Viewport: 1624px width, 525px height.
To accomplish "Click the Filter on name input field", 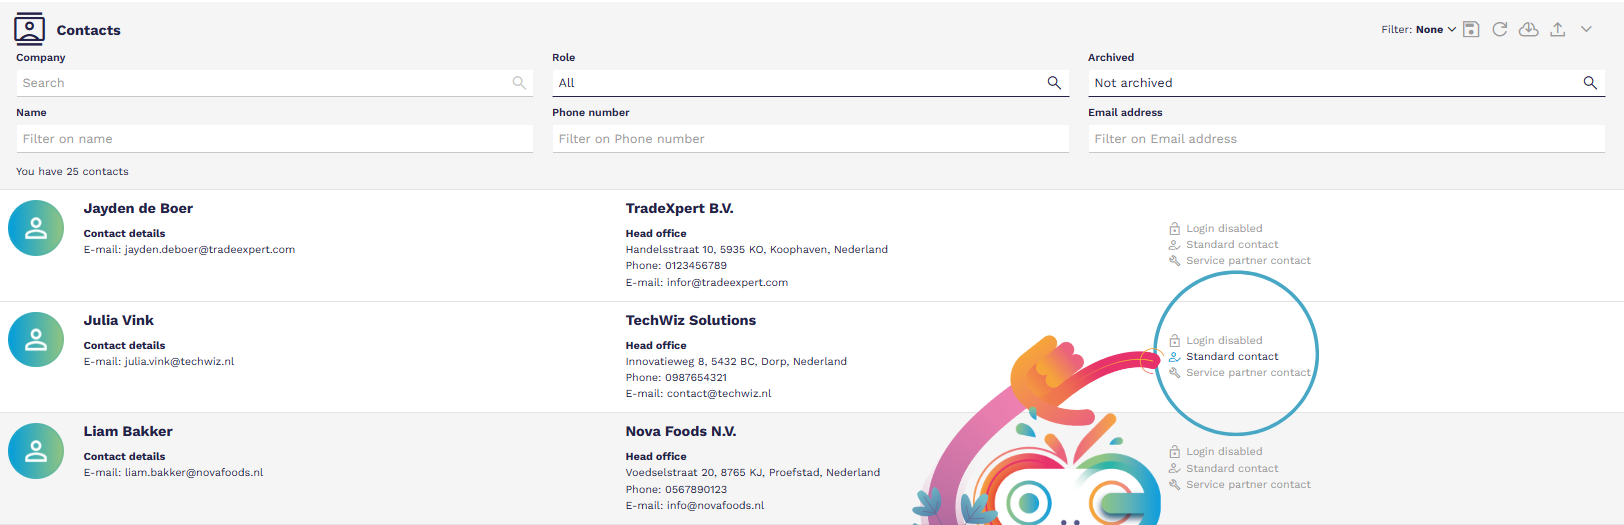I will pyautogui.click(x=274, y=139).
